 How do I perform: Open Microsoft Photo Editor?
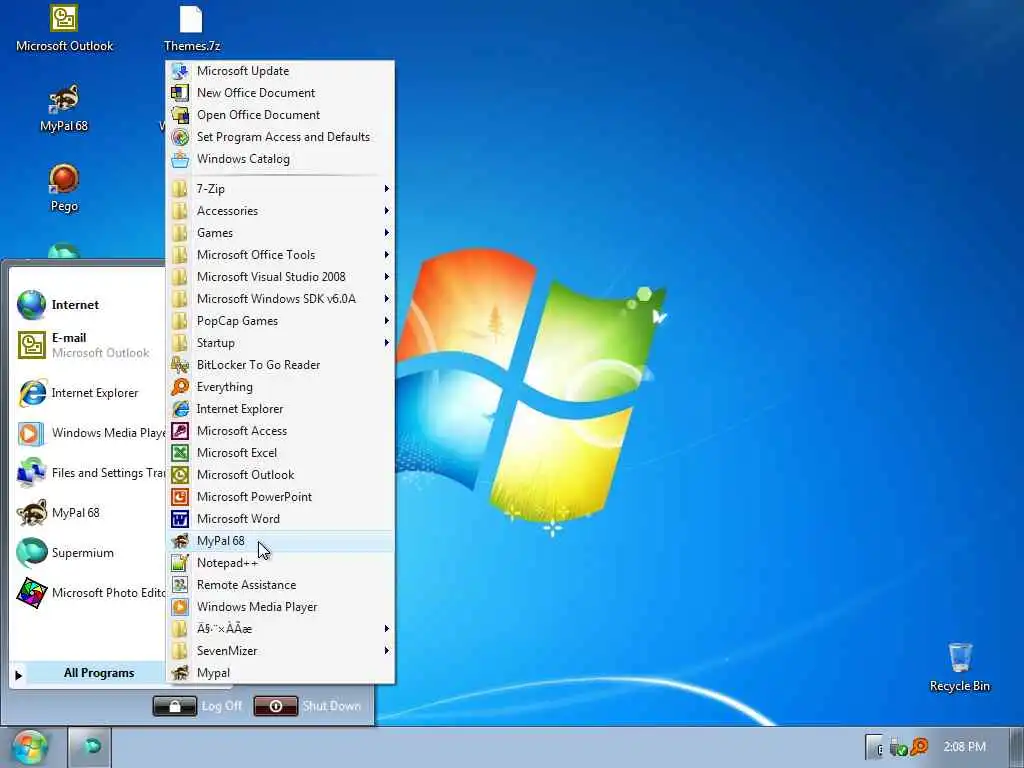point(88,593)
